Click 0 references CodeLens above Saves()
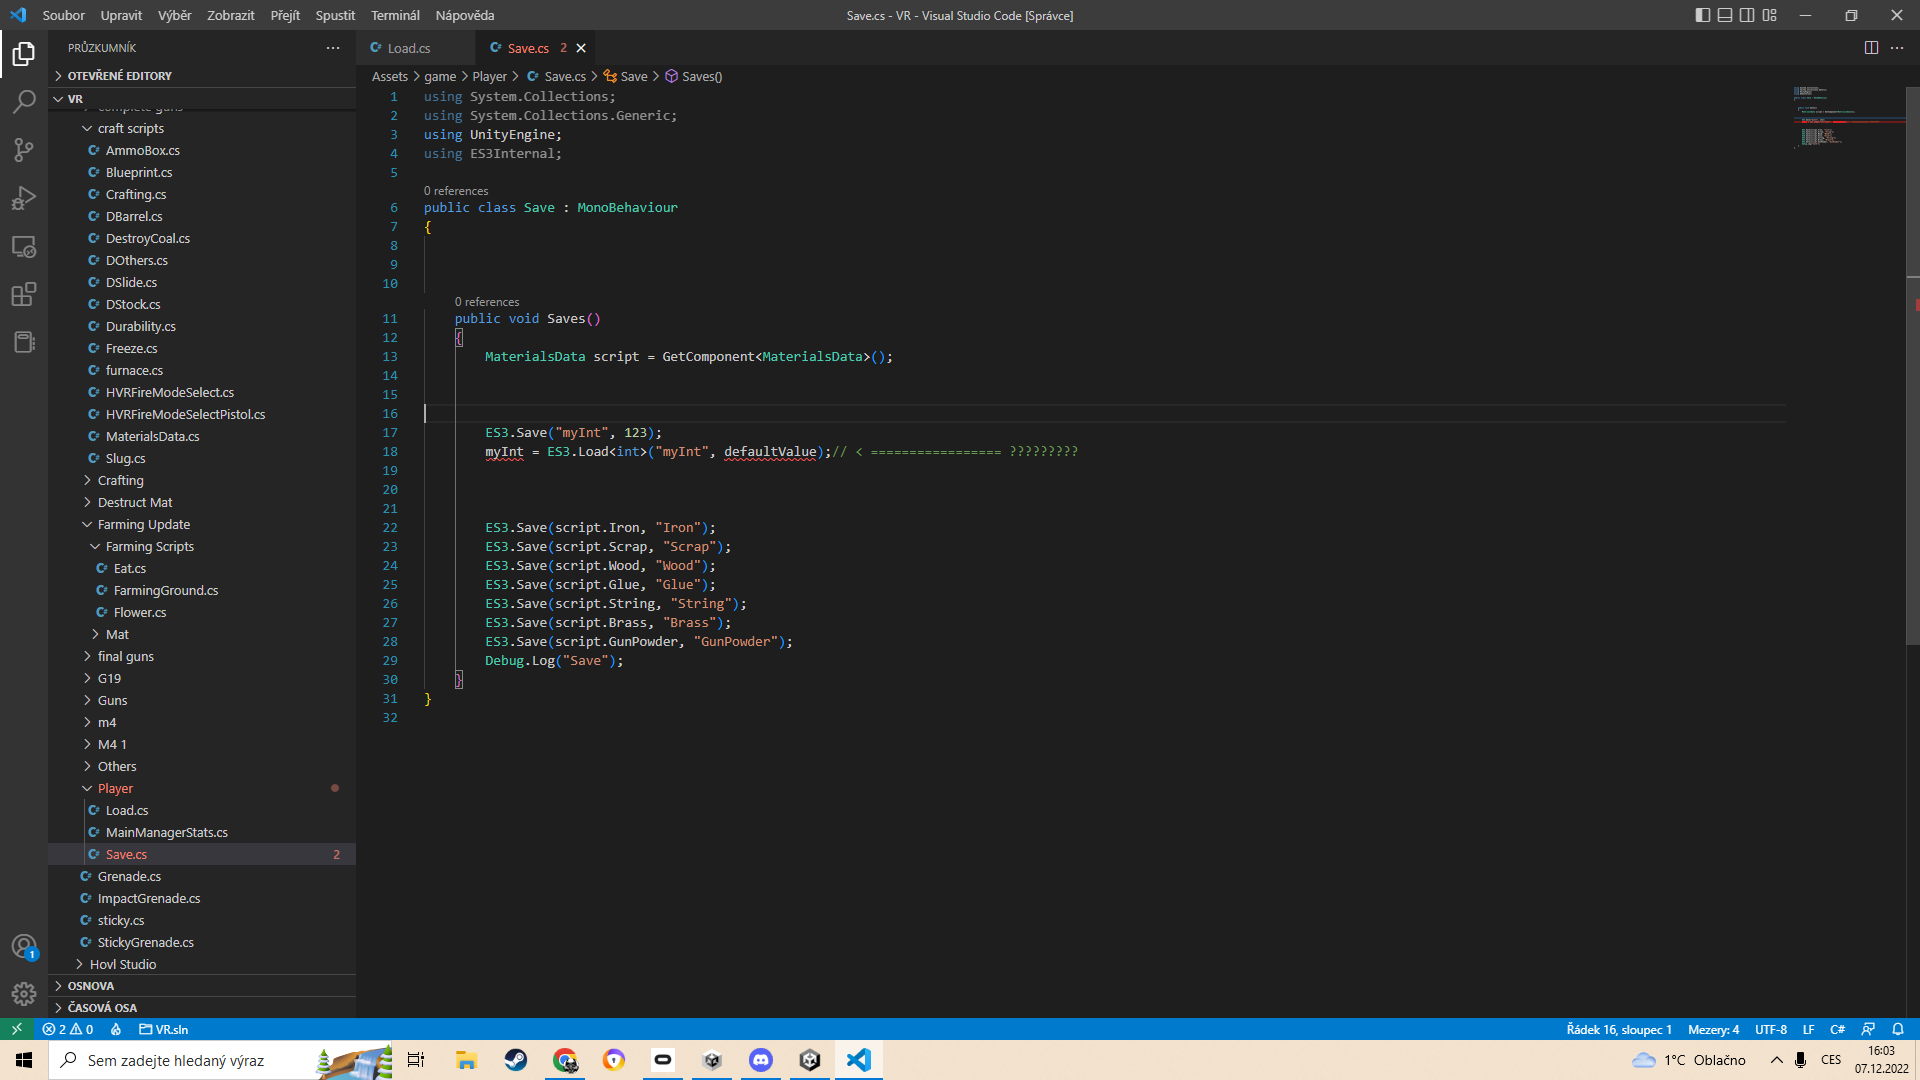Image resolution: width=1920 pixels, height=1080 pixels. pyautogui.click(x=487, y=301)
